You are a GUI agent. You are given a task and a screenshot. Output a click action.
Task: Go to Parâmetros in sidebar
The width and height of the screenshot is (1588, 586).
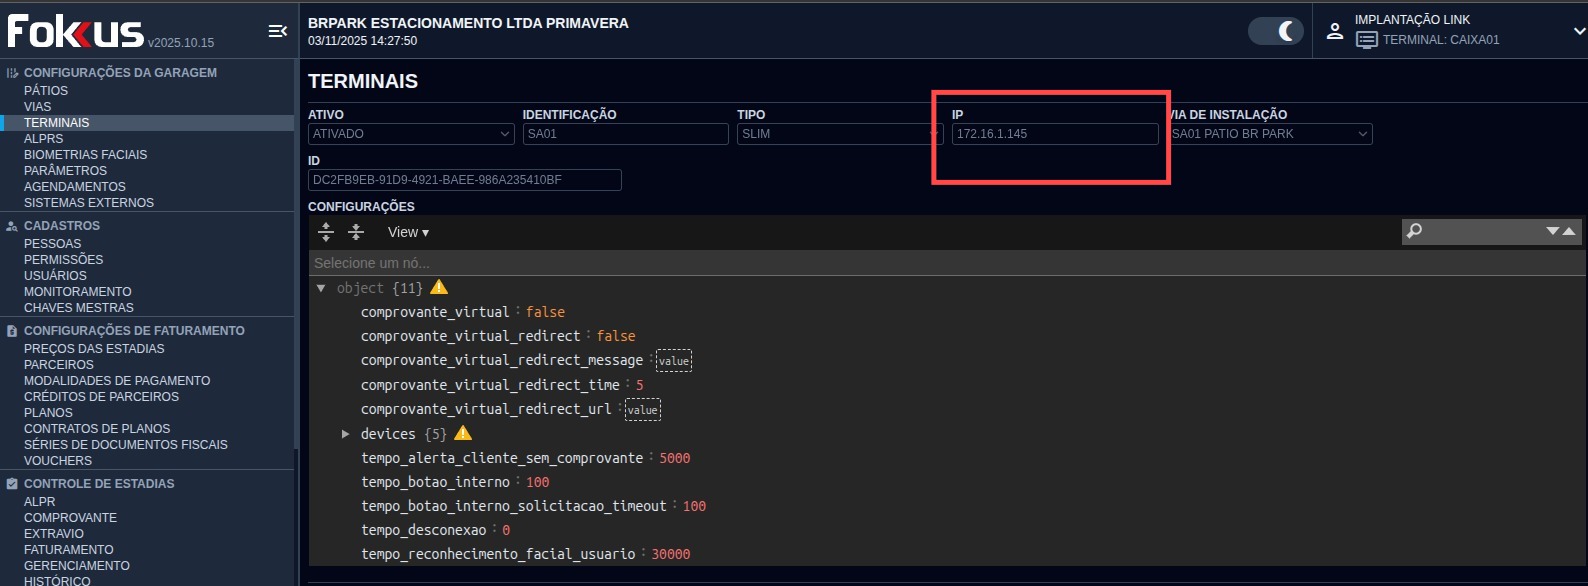coord(65,171)
